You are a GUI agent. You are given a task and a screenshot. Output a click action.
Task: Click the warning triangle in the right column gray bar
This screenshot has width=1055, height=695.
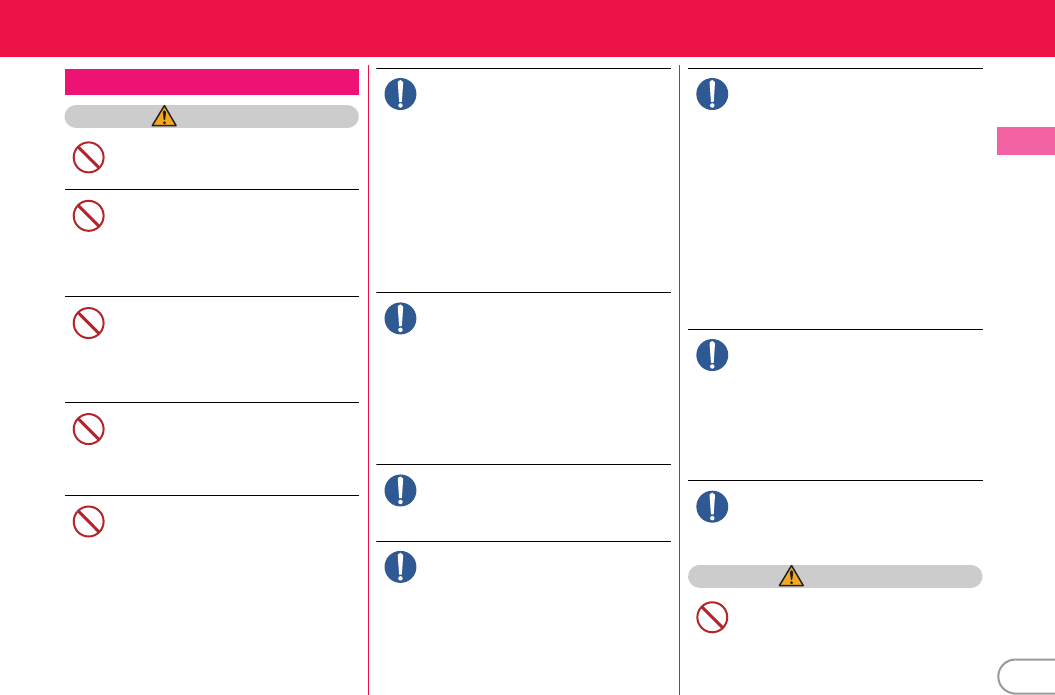[x=792, y=575]
